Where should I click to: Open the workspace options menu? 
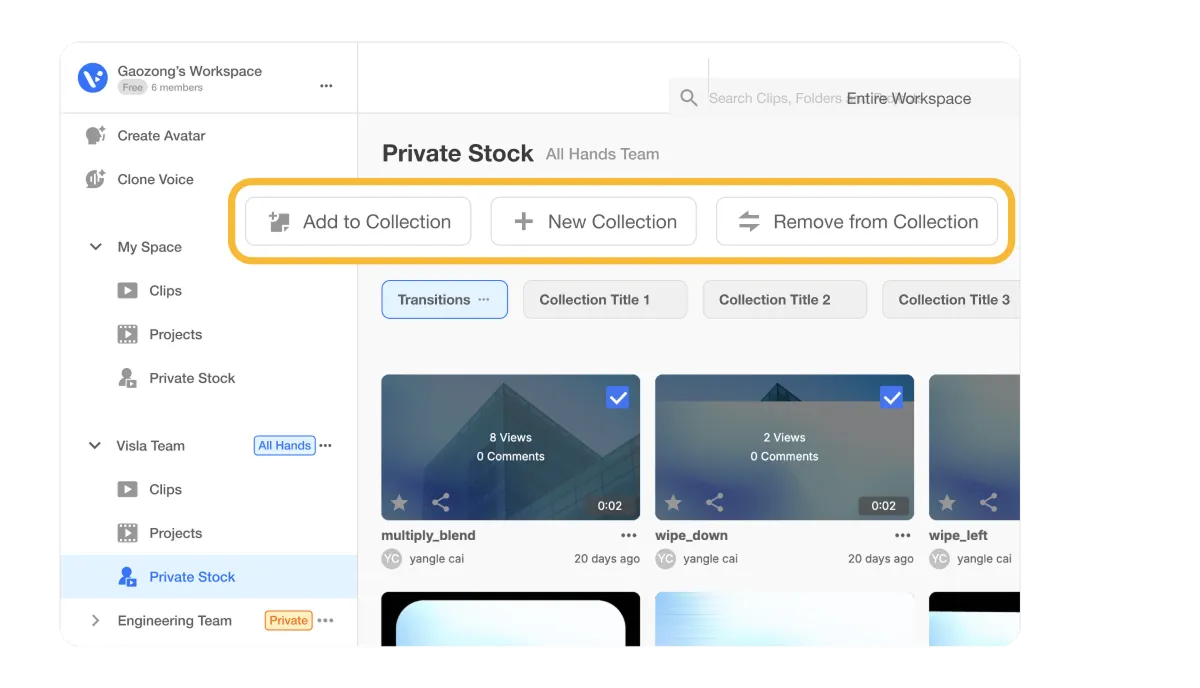pyautogui.click(x=326, y=86)
